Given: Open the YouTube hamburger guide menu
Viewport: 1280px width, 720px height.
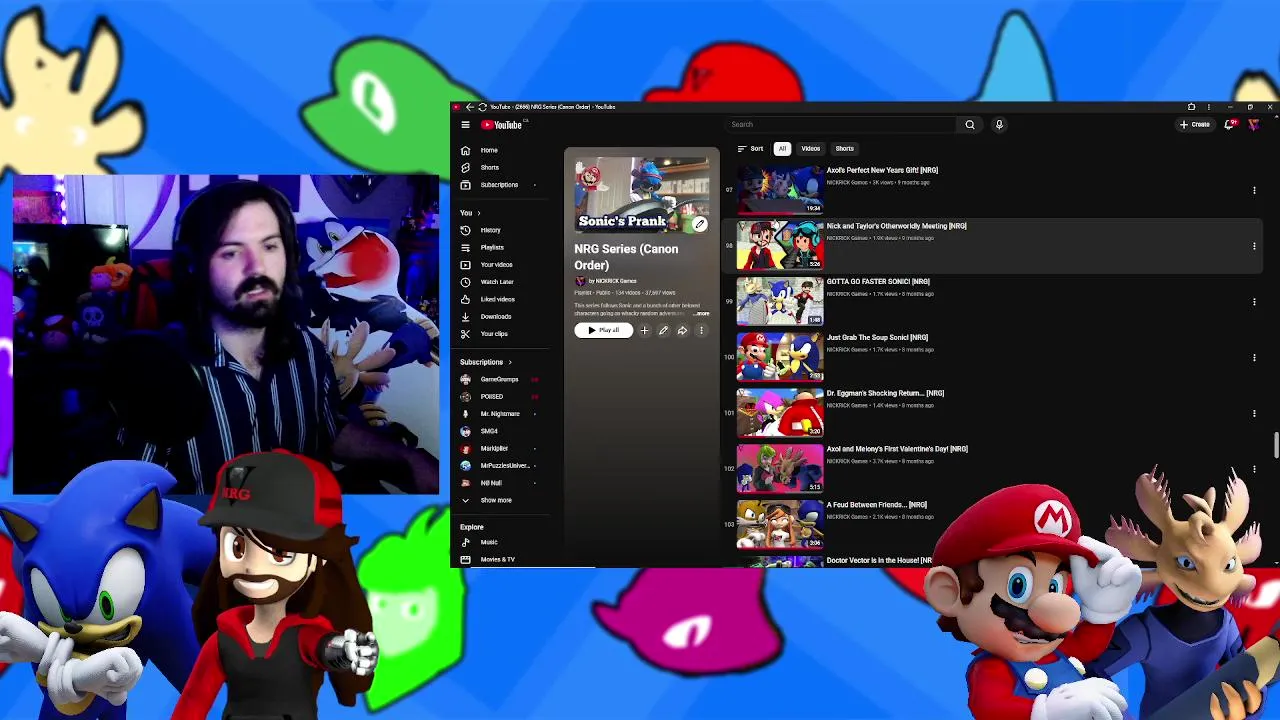Looking at the screenshot, I should [465, 125].
